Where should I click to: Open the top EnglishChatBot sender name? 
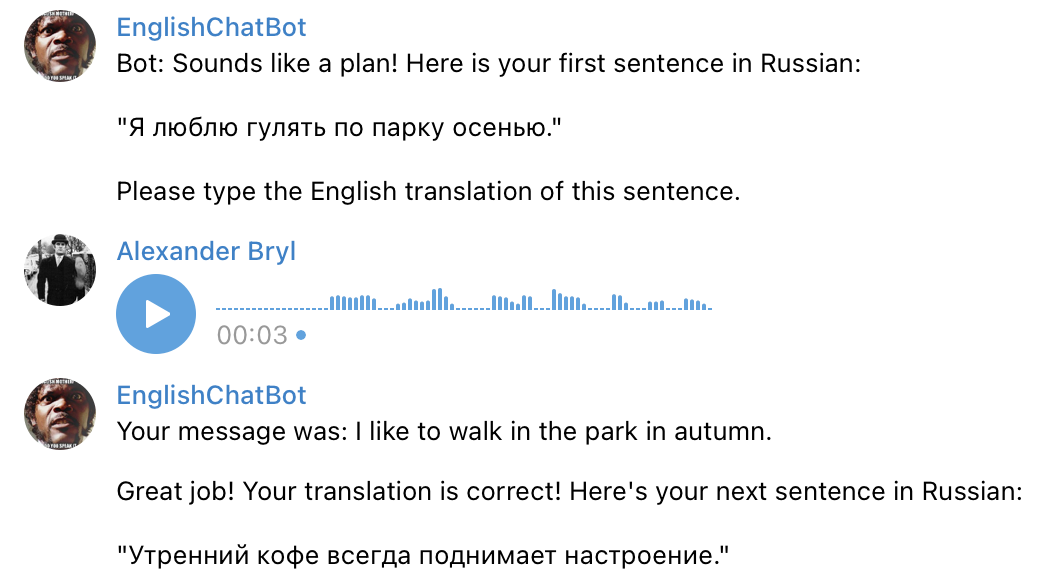[x=211, y=27]
